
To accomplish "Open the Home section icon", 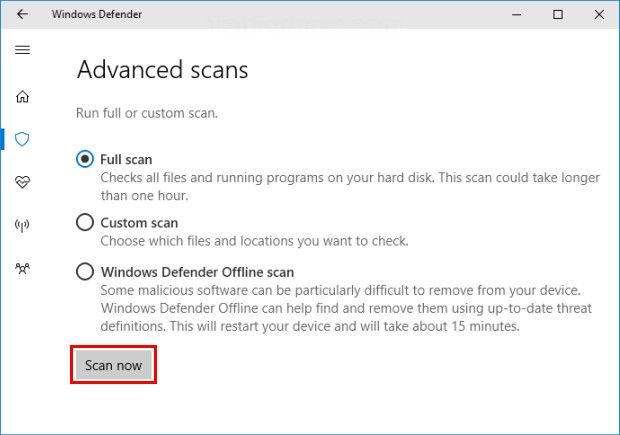I will [23, 96].
